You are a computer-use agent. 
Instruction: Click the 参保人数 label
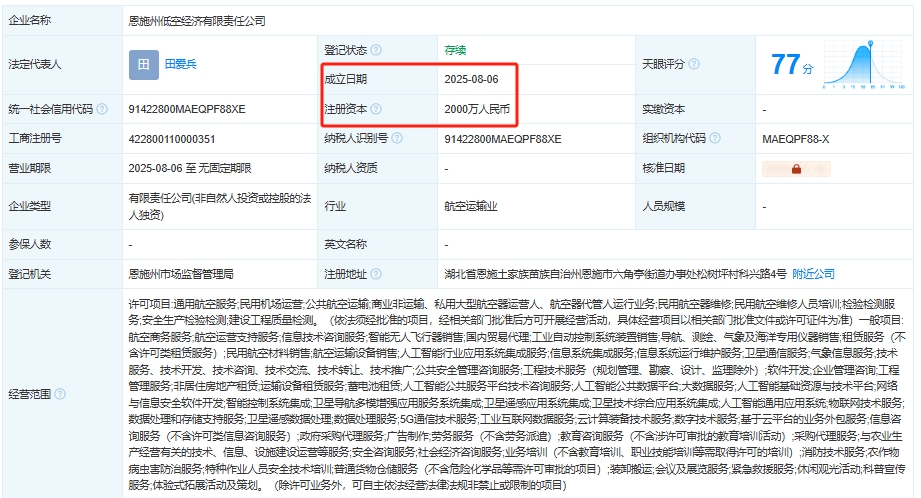tap(29, 244)
